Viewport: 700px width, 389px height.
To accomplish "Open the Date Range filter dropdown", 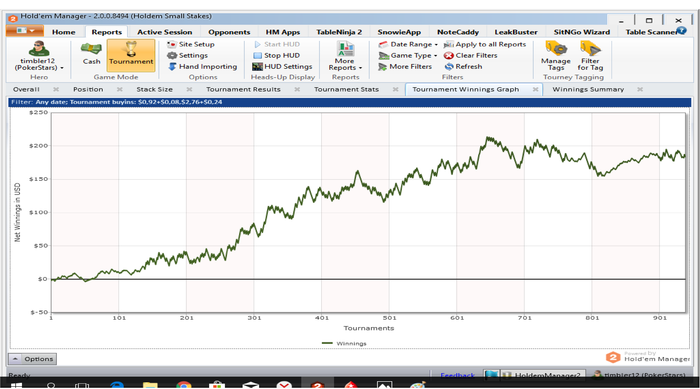I will pos(408,44).
